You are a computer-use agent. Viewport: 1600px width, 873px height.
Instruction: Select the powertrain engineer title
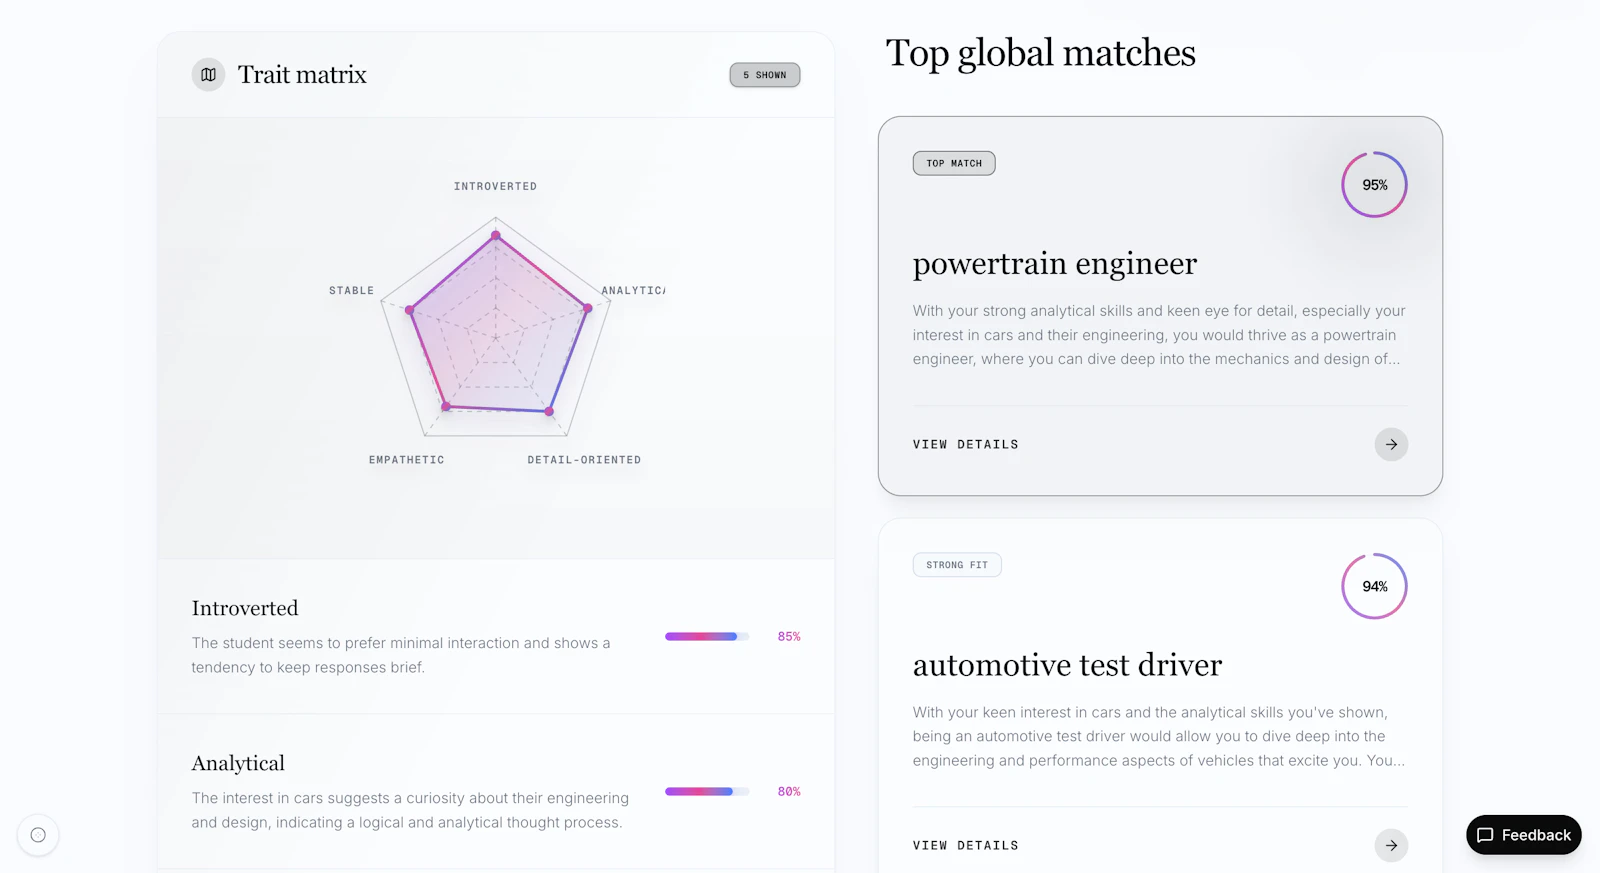click(1055, 263)
